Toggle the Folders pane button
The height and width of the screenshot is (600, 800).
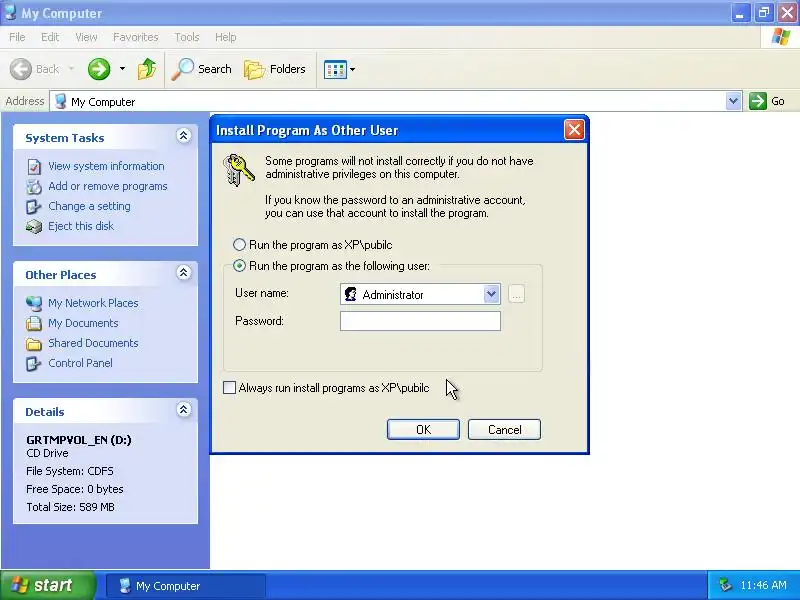coord(274,69)
